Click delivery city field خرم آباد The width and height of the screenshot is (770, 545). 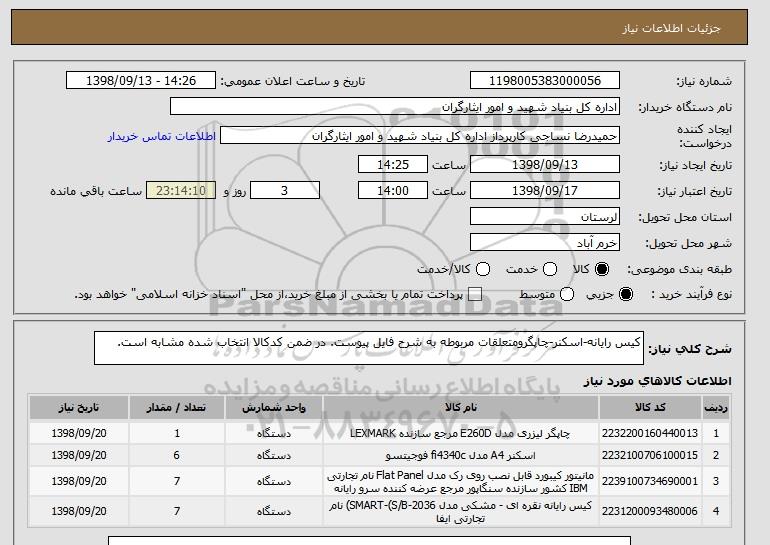(545, 243)
